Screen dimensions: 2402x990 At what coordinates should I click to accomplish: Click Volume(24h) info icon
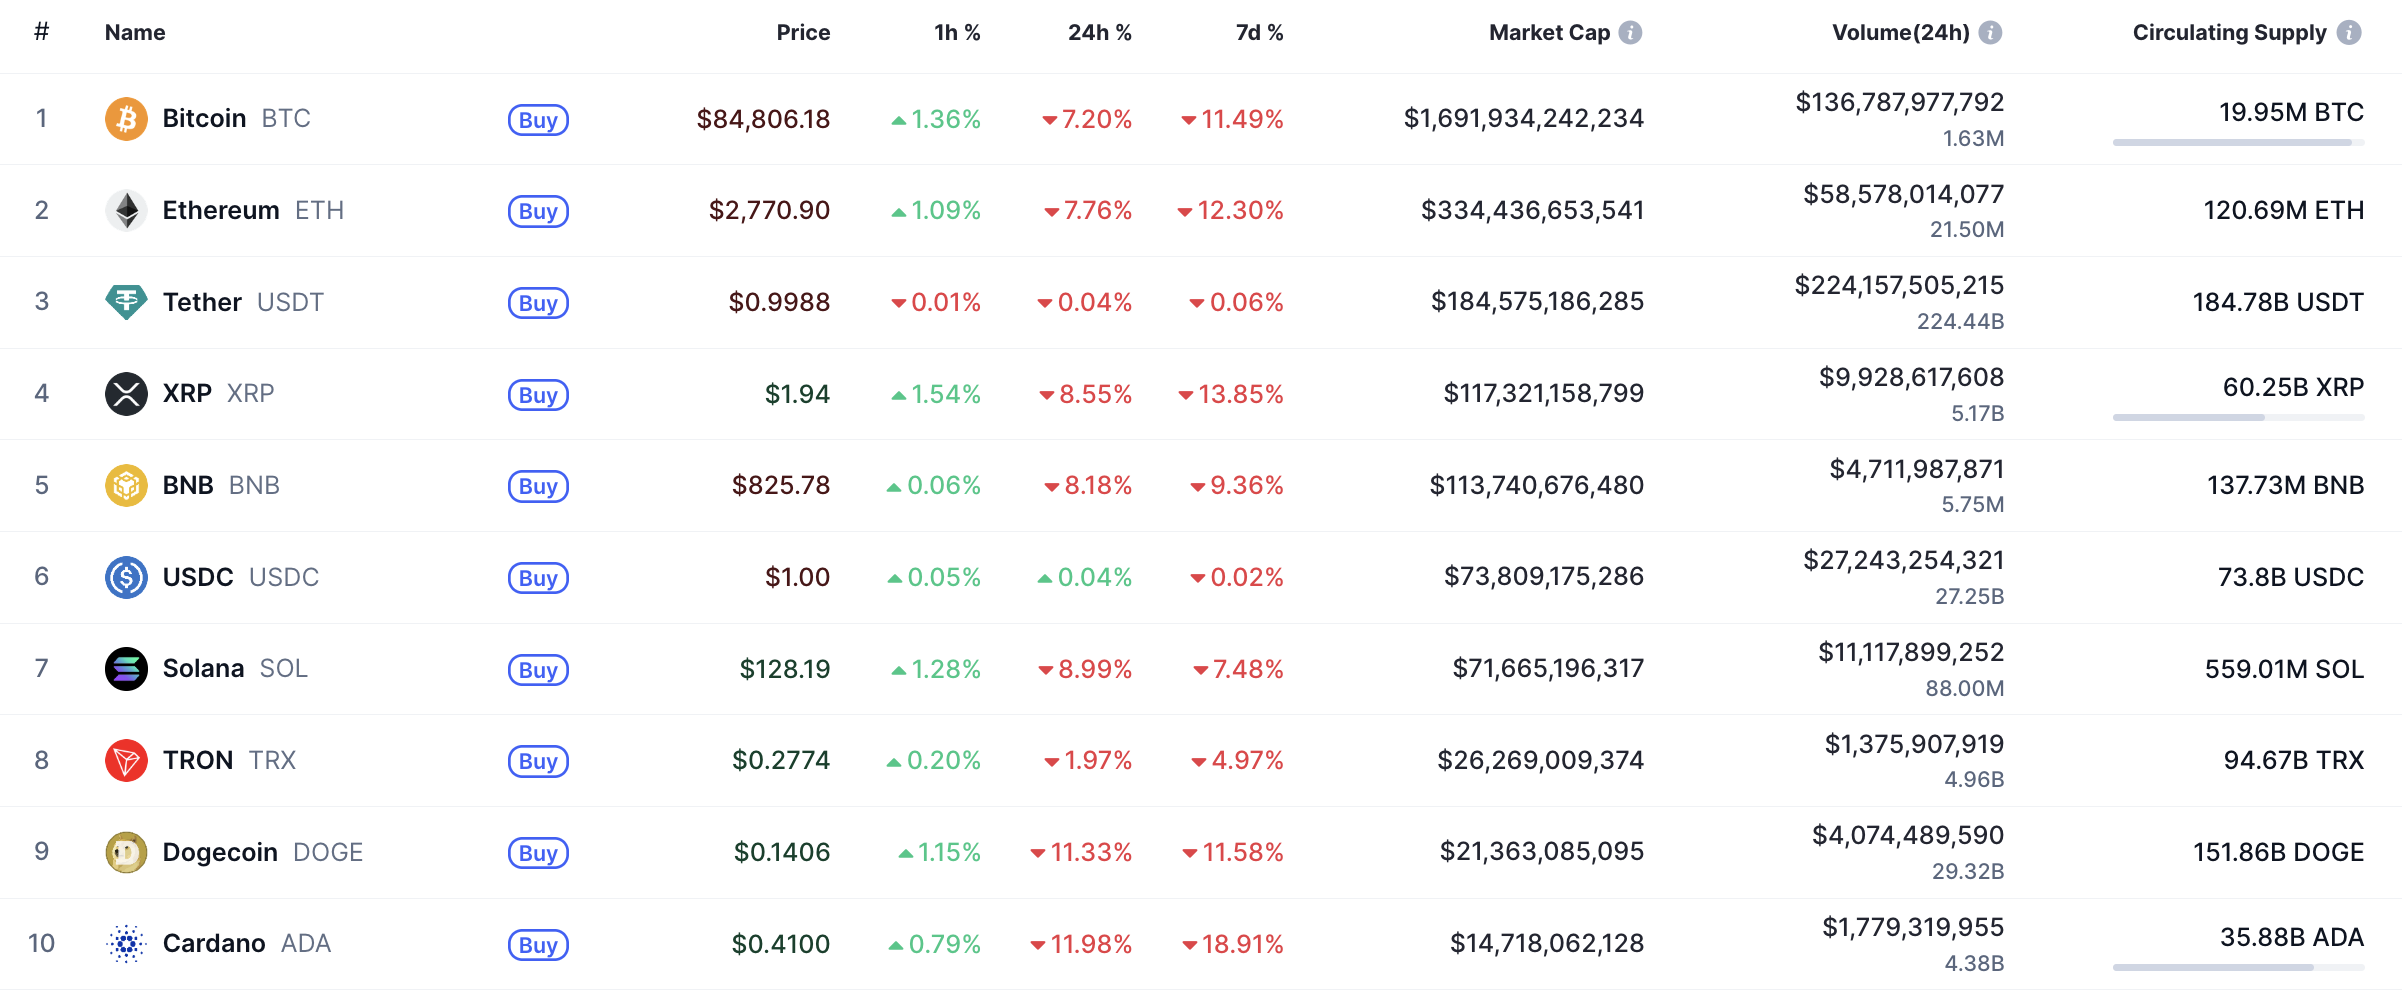(x=1990, y=33)
